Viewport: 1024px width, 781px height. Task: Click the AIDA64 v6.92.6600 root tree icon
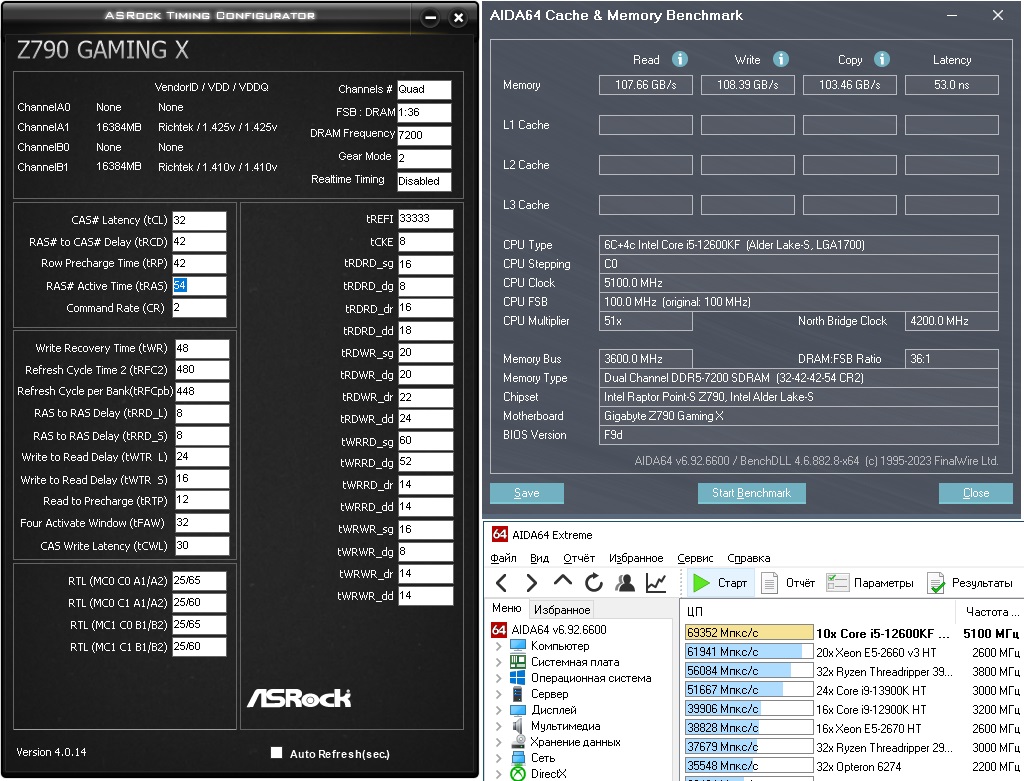click(499, 630)
